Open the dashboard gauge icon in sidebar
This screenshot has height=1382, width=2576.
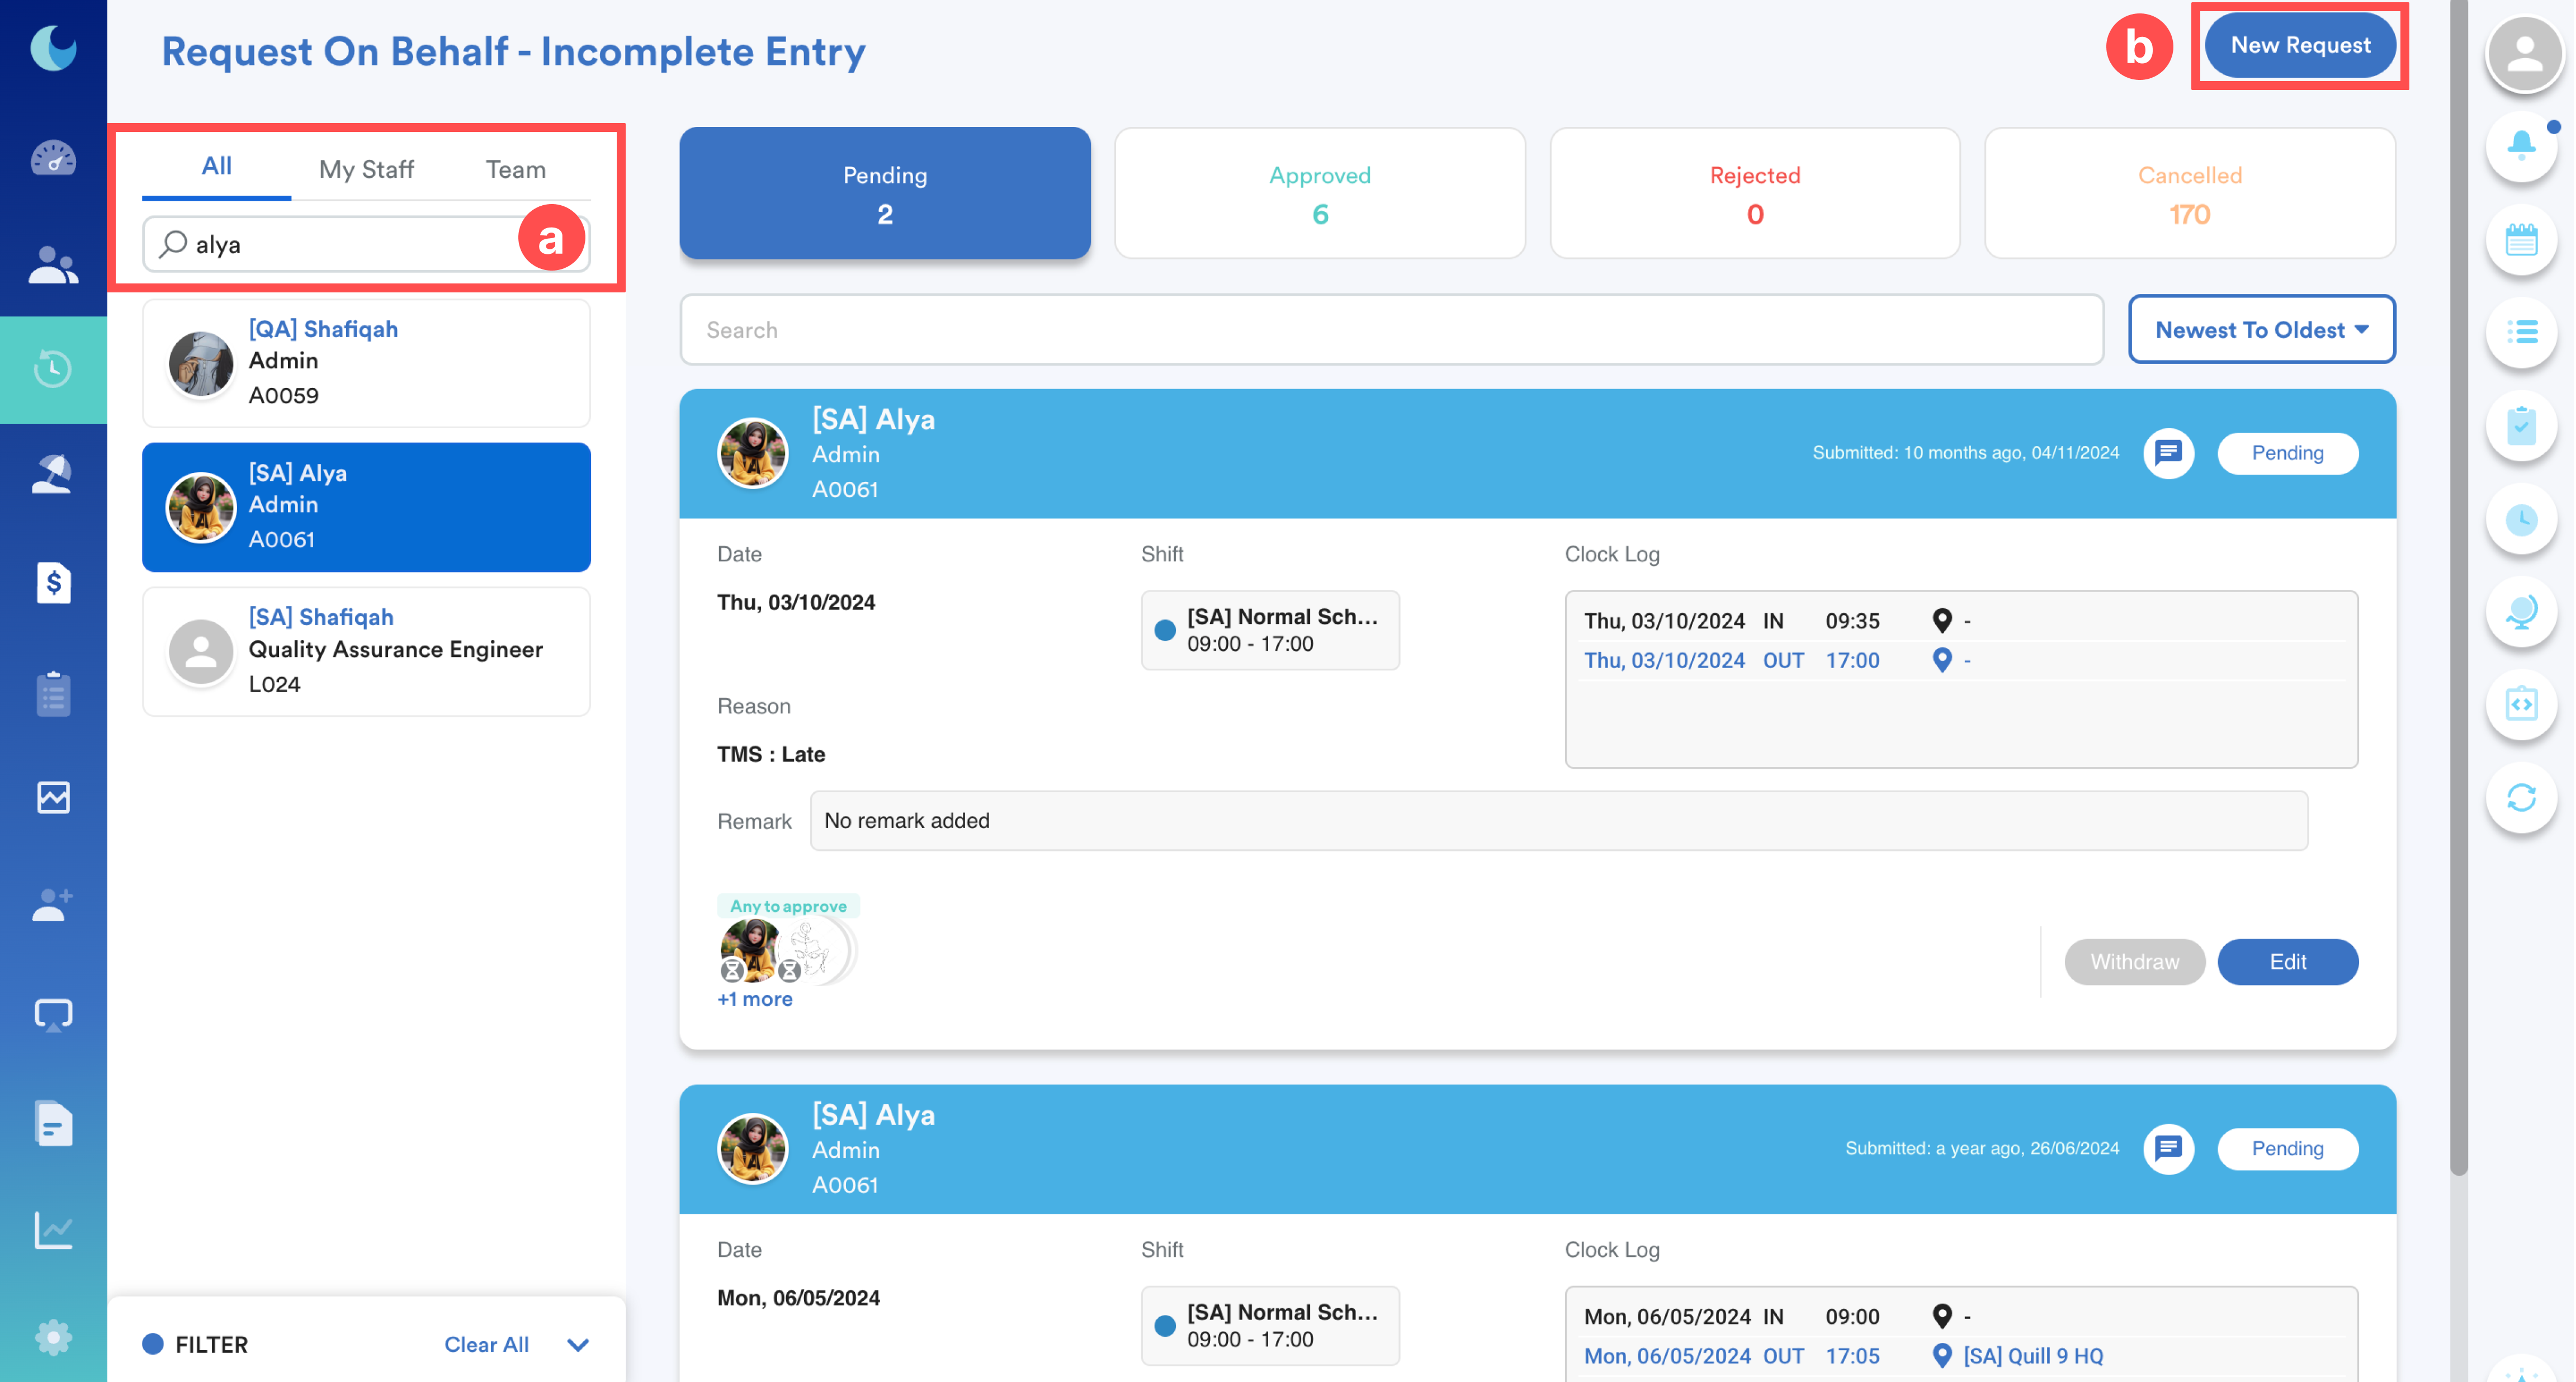(53, 158)
